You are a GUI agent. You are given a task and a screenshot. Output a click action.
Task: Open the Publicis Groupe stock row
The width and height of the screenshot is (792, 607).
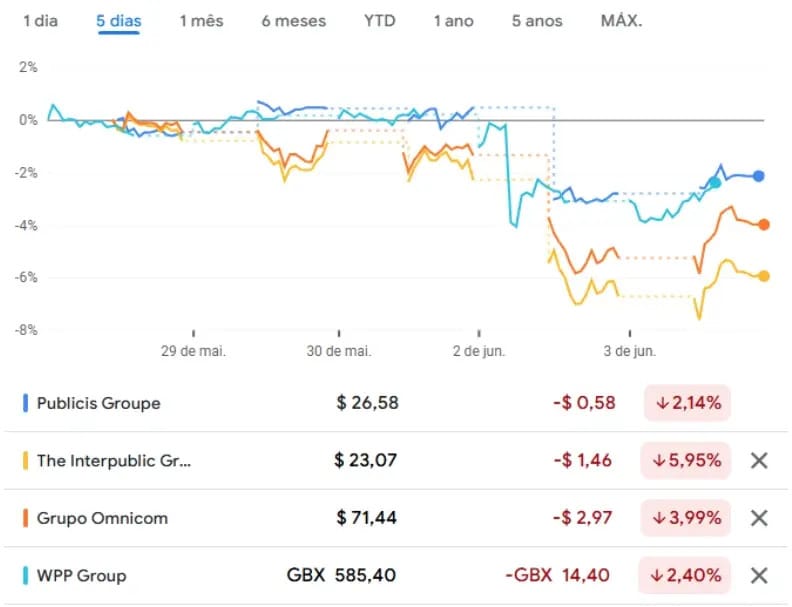(x=98, y=404)
